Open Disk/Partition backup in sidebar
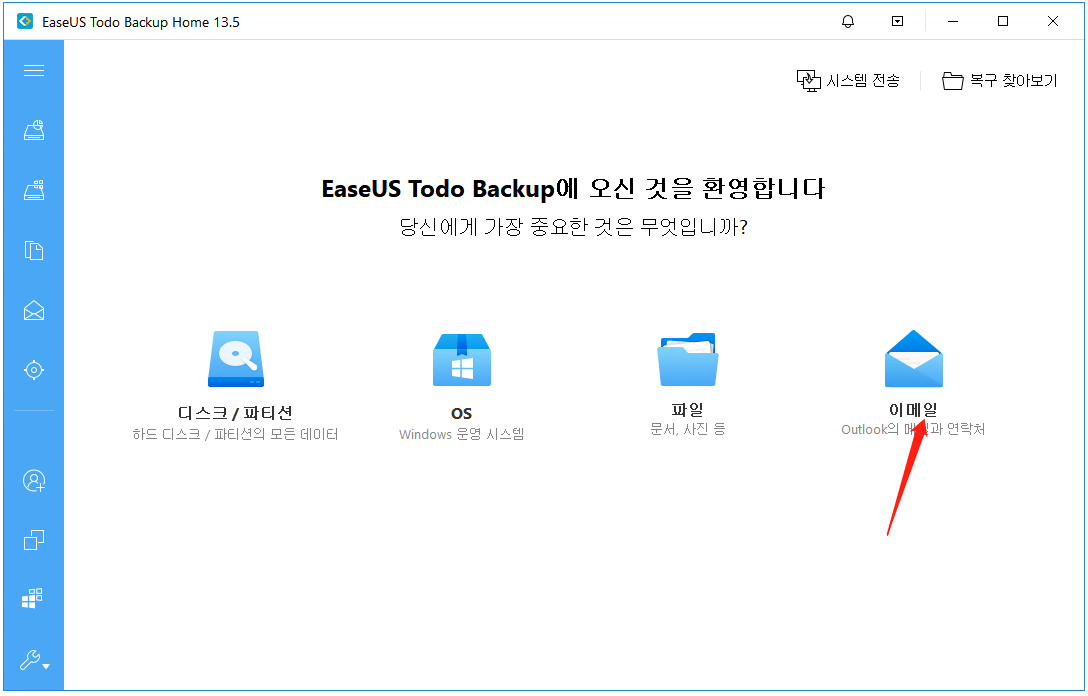The height and width of the screenshot is (696, 1088). [33, 130]
